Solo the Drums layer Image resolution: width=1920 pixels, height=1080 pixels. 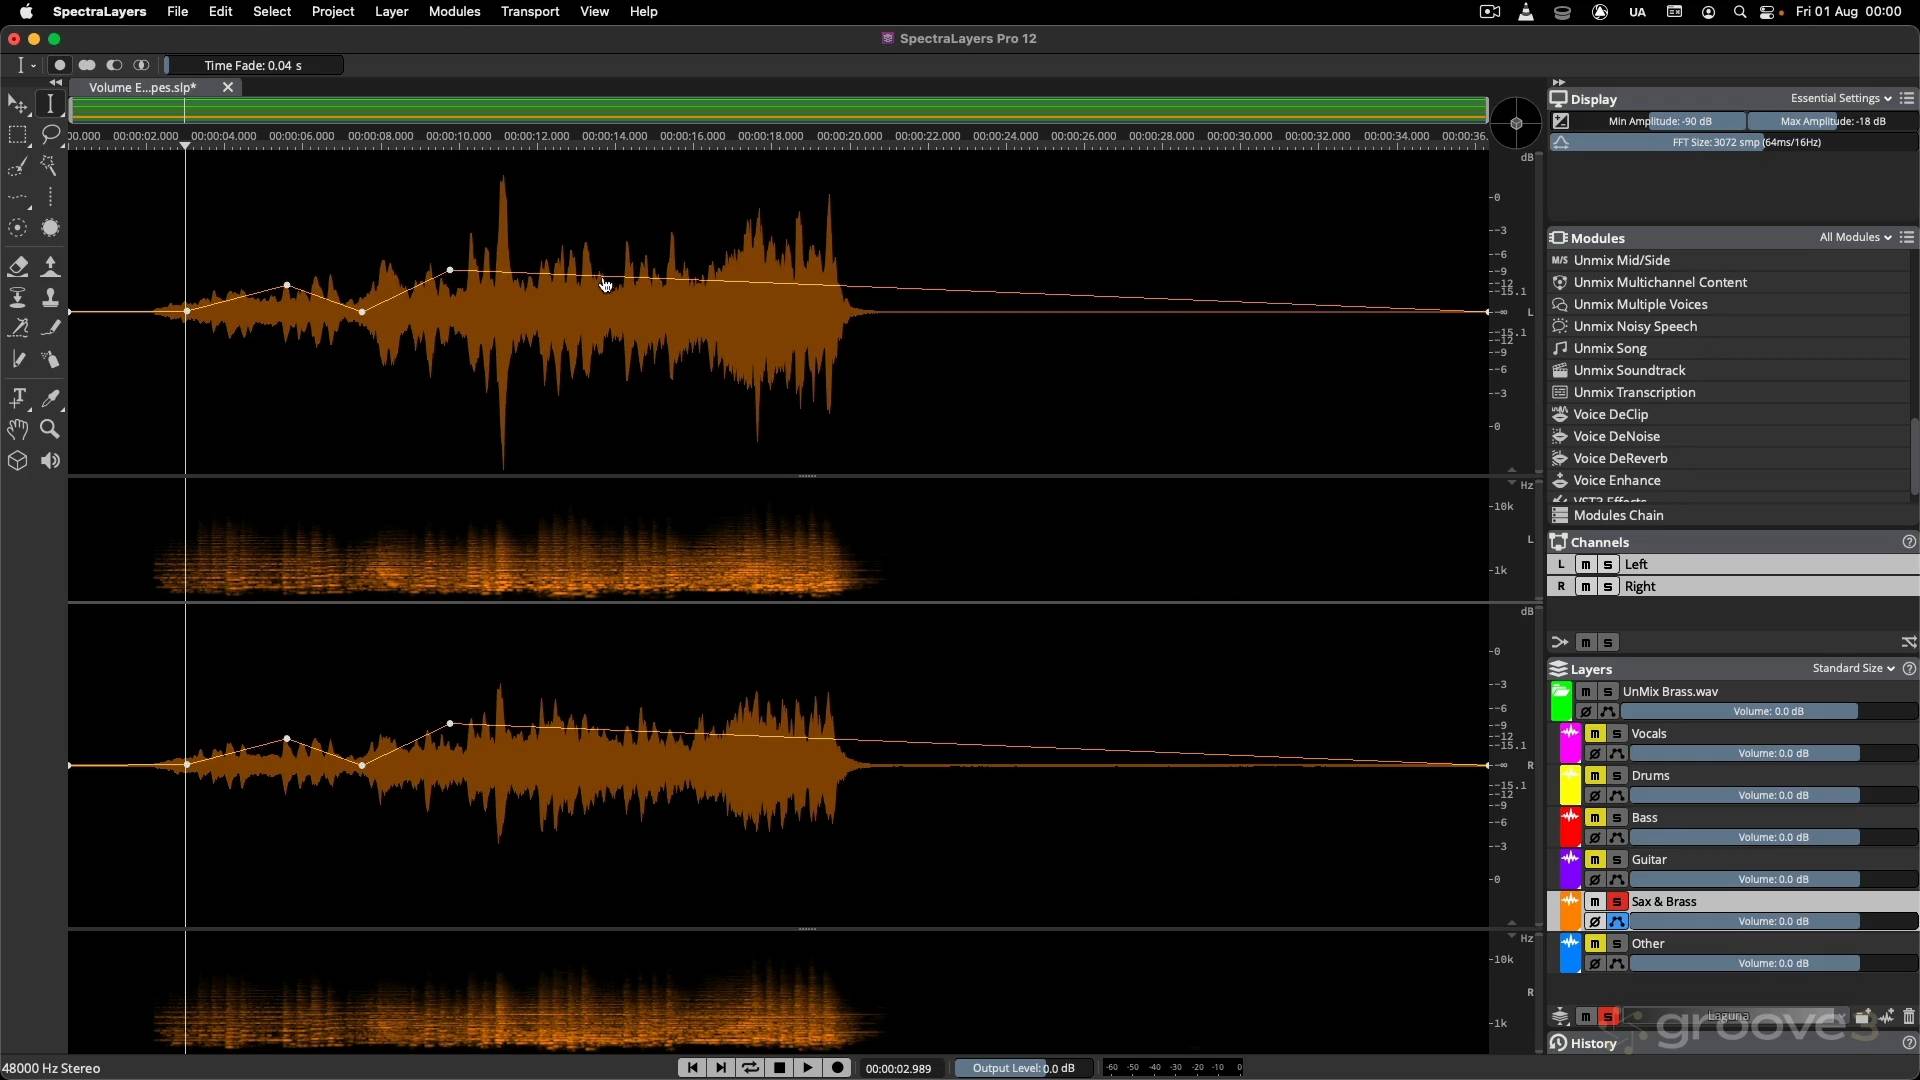click(x=1617, y=776)
